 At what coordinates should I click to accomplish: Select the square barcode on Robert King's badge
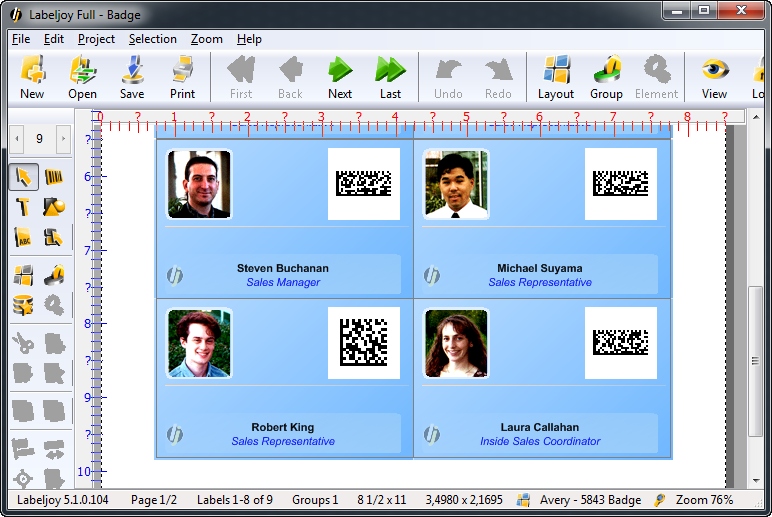[364, 343]
